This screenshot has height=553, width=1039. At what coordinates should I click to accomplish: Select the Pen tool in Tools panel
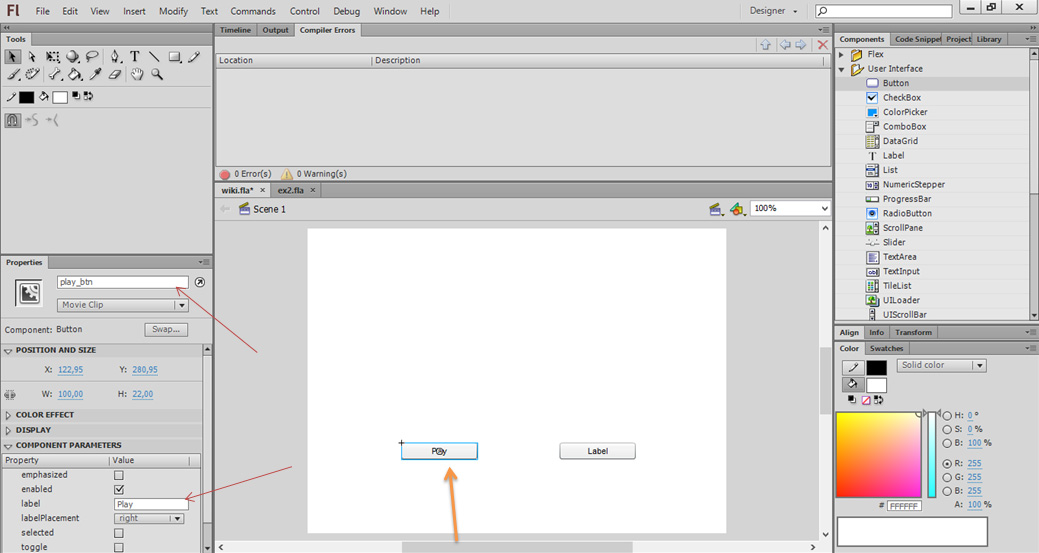115,57
